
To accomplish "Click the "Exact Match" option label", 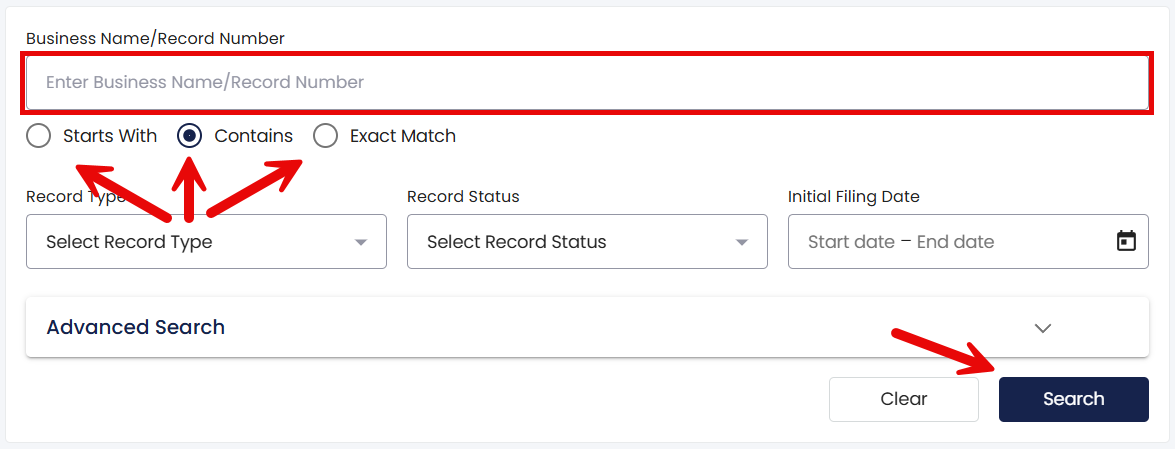I will point(403,136).
